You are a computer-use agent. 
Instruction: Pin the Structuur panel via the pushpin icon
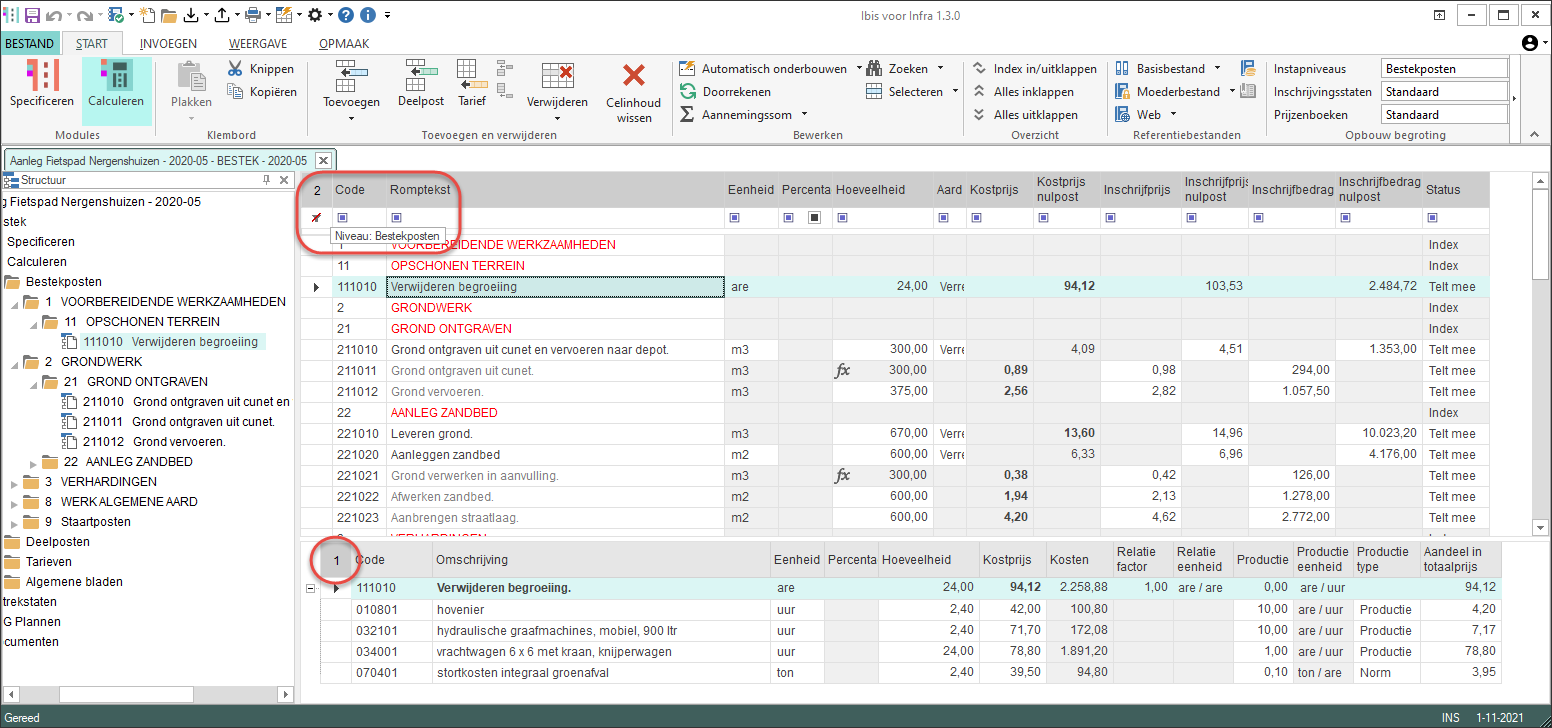click(x=266, y=180)
